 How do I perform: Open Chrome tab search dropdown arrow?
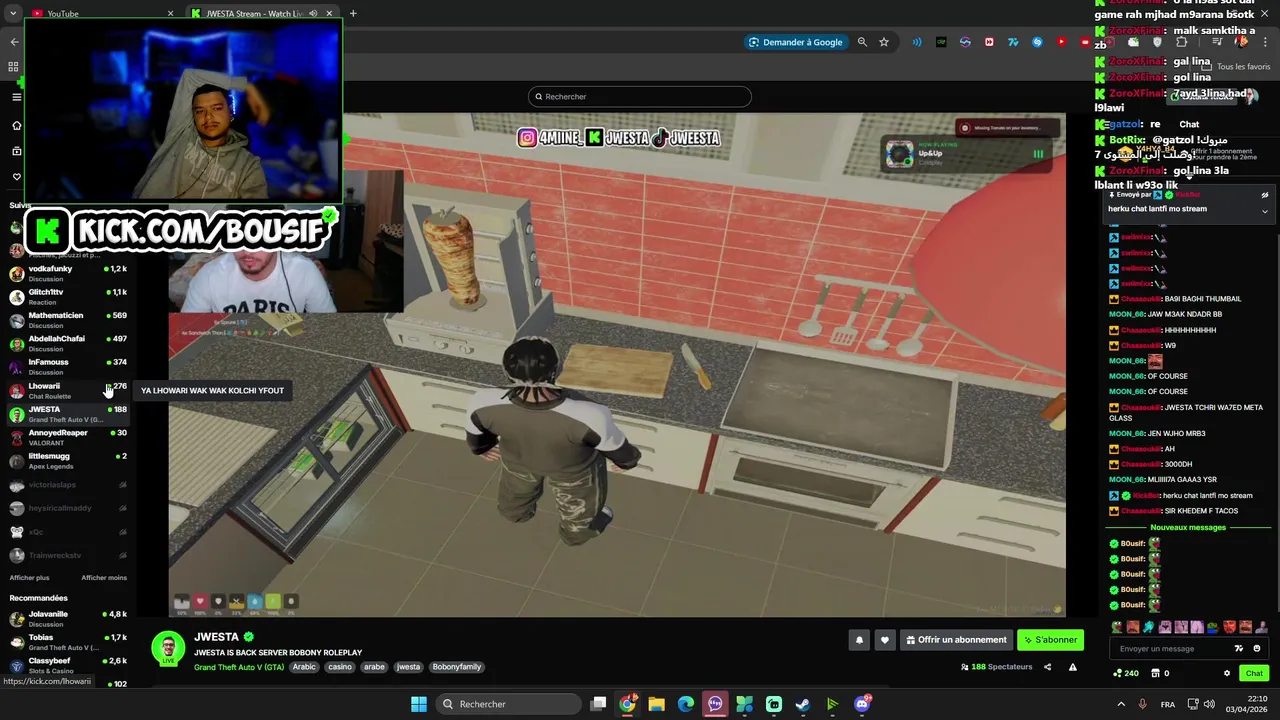(13, 13)
